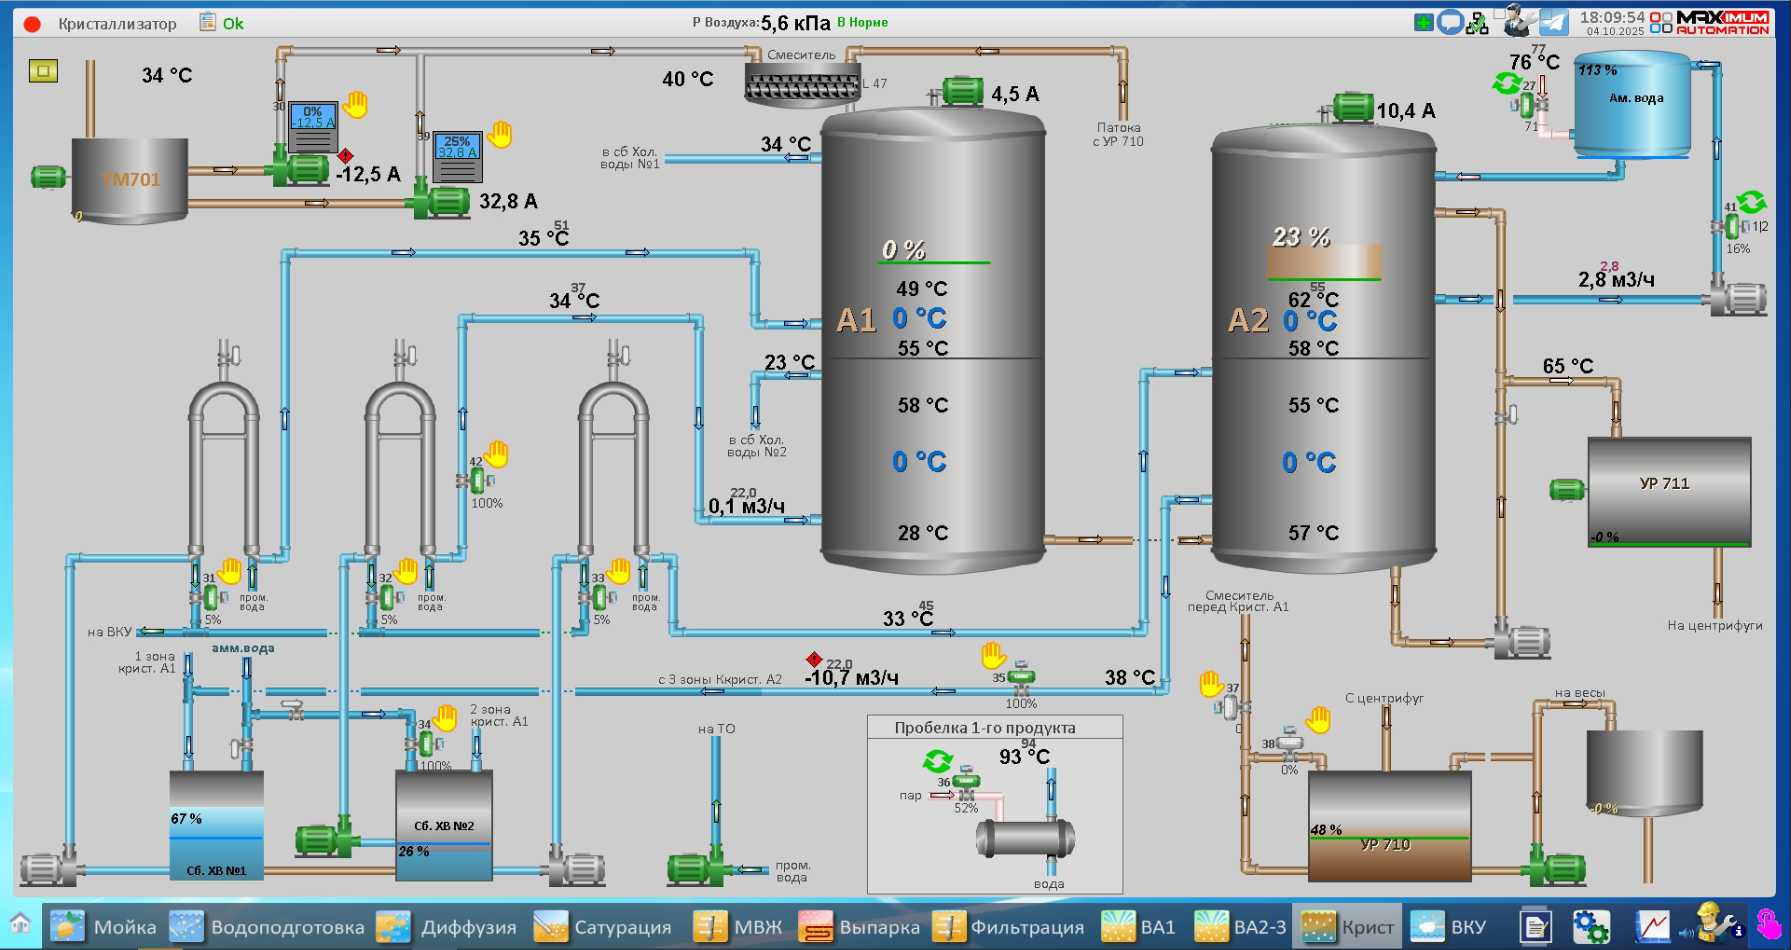Expand the yellow square button at top left
Image resolution: width=1791 pixels, height=950 pixels.
[x=43, y=71]
